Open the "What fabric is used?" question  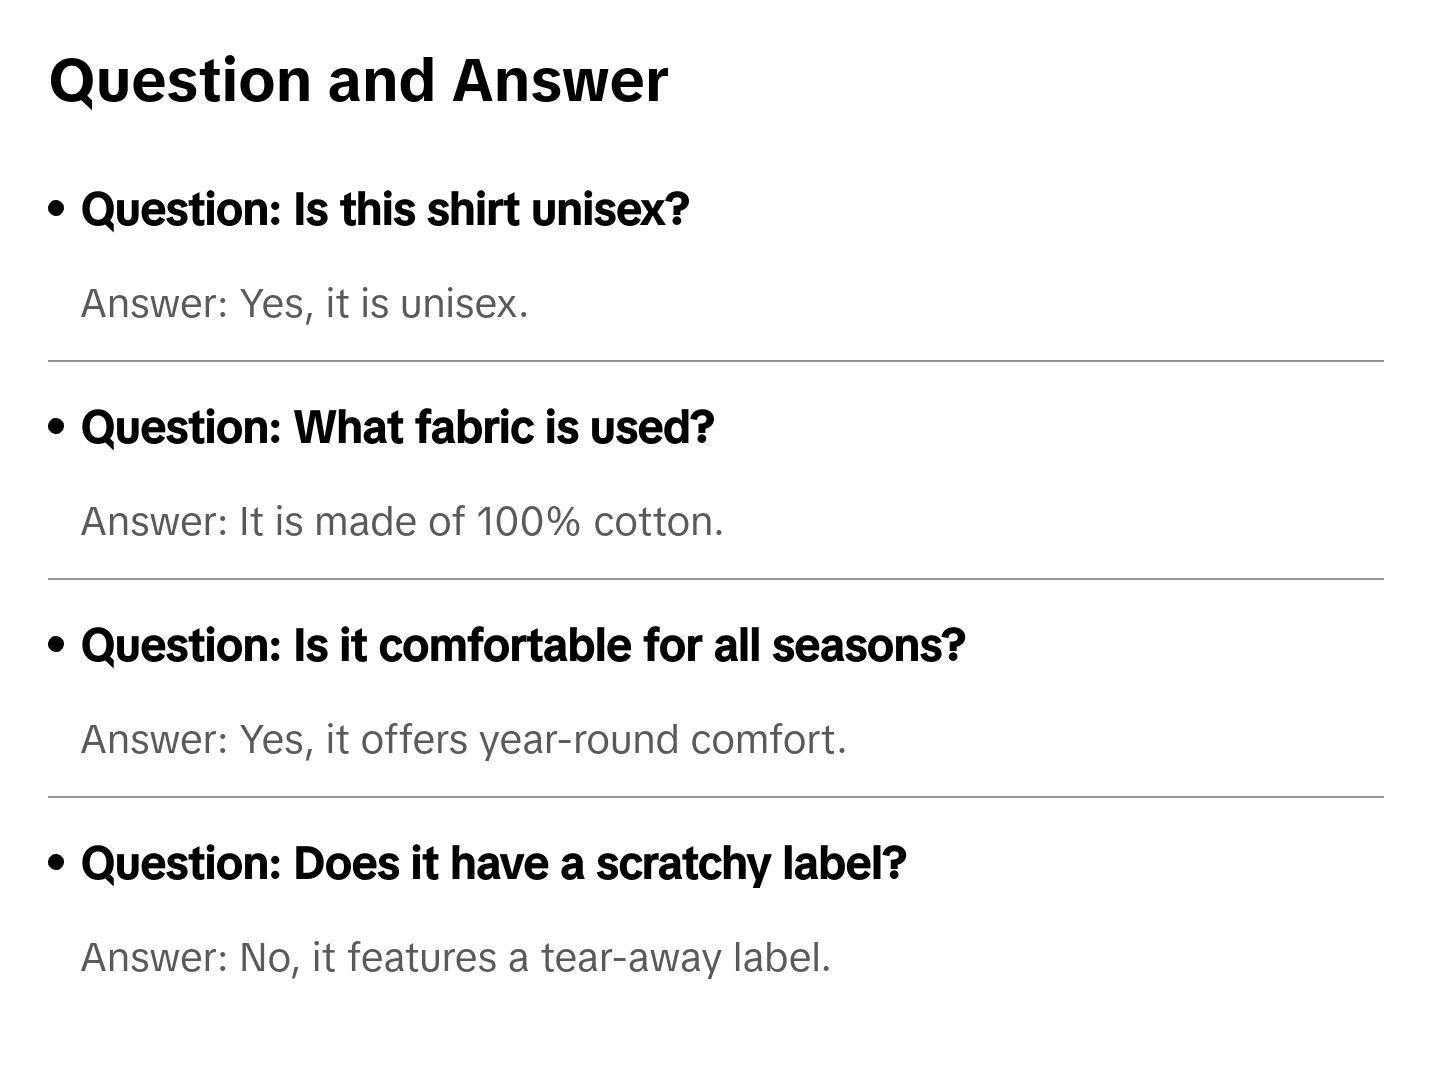click(x=397, y=428)
